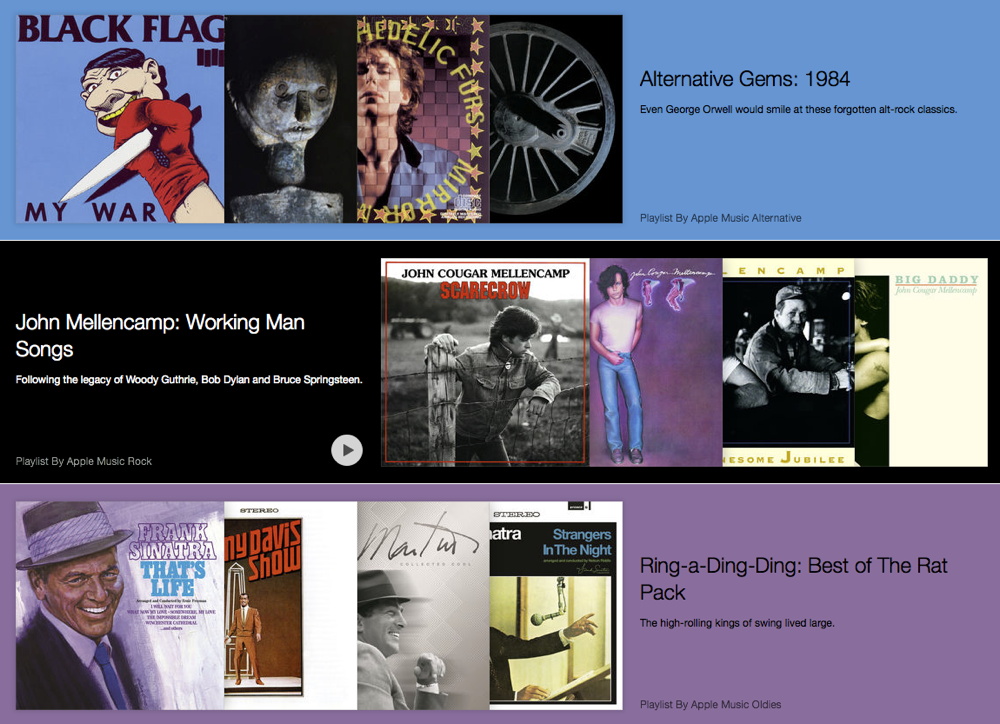
Task: Open the spoked wheel album artwork
Action: click(x=556, y=119)
